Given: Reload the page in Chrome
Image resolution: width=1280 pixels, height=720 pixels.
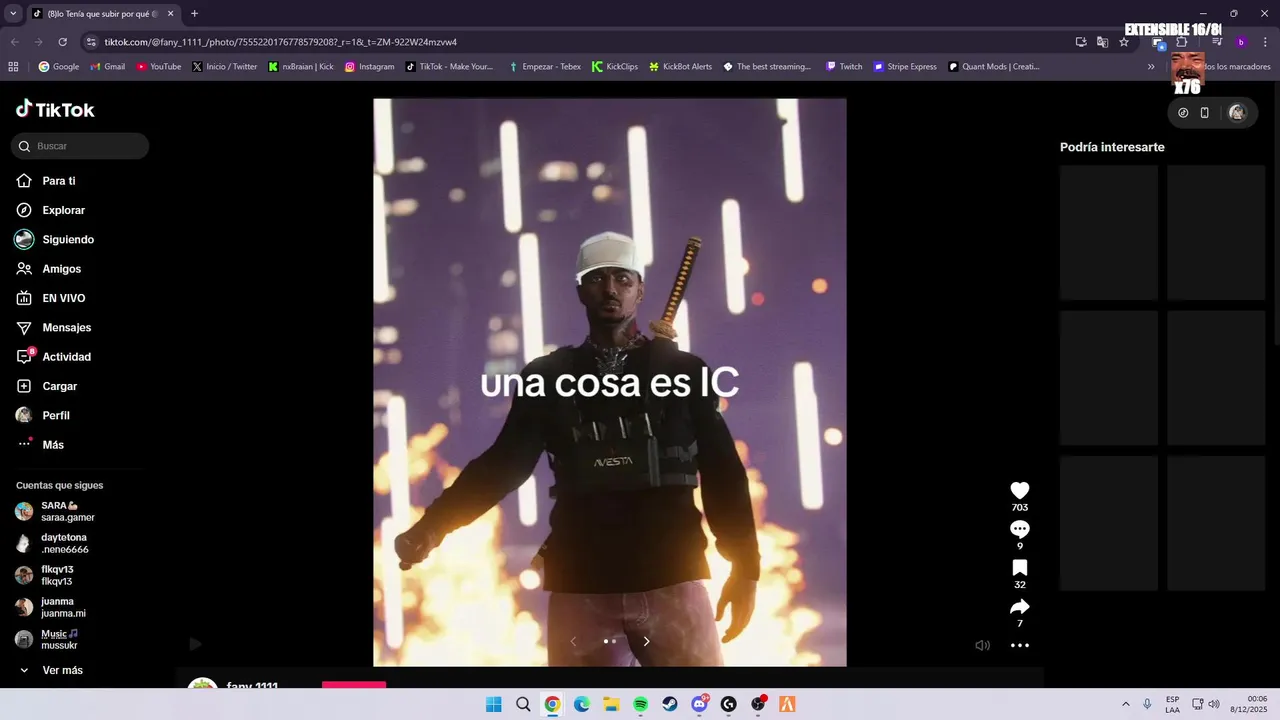Looking at the screenshot, I should (62, 42).
